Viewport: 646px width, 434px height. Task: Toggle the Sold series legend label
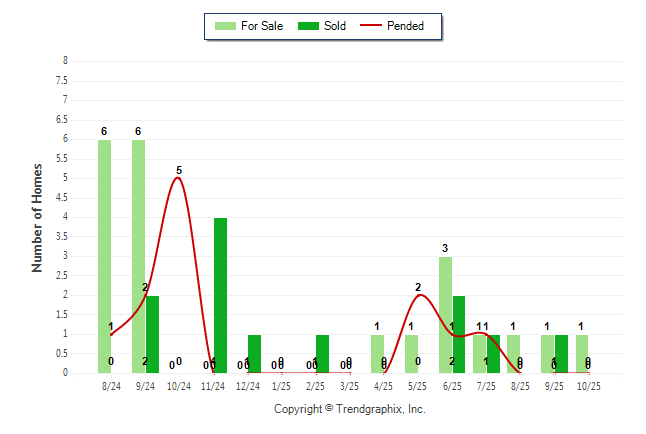click(x=335, y=26)
